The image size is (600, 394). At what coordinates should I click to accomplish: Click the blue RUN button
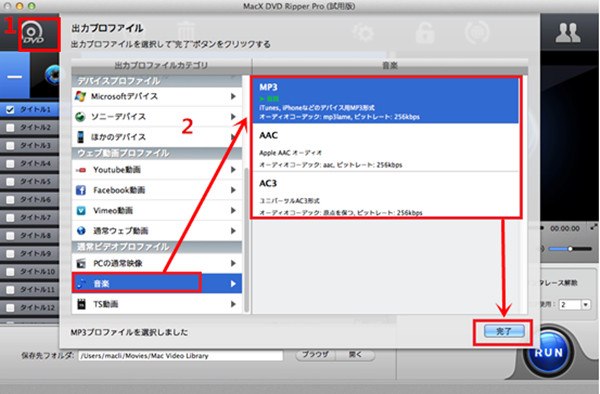(x=548, y=352)
